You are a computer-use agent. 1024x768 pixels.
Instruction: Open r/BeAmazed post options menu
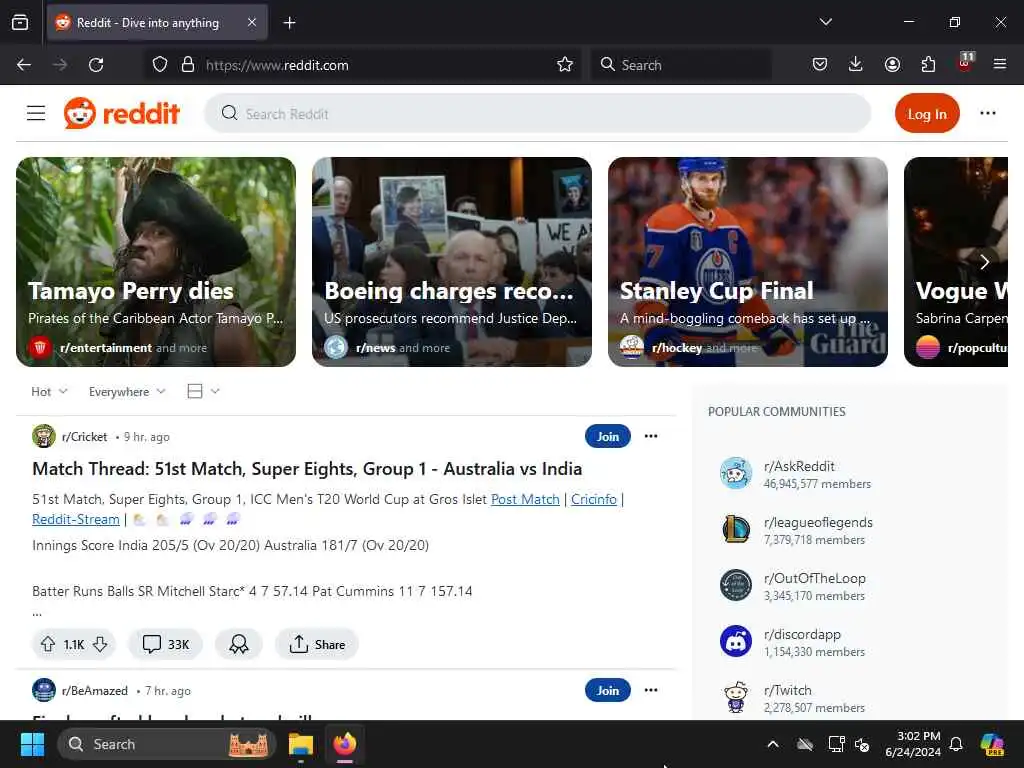coord(651,690)
